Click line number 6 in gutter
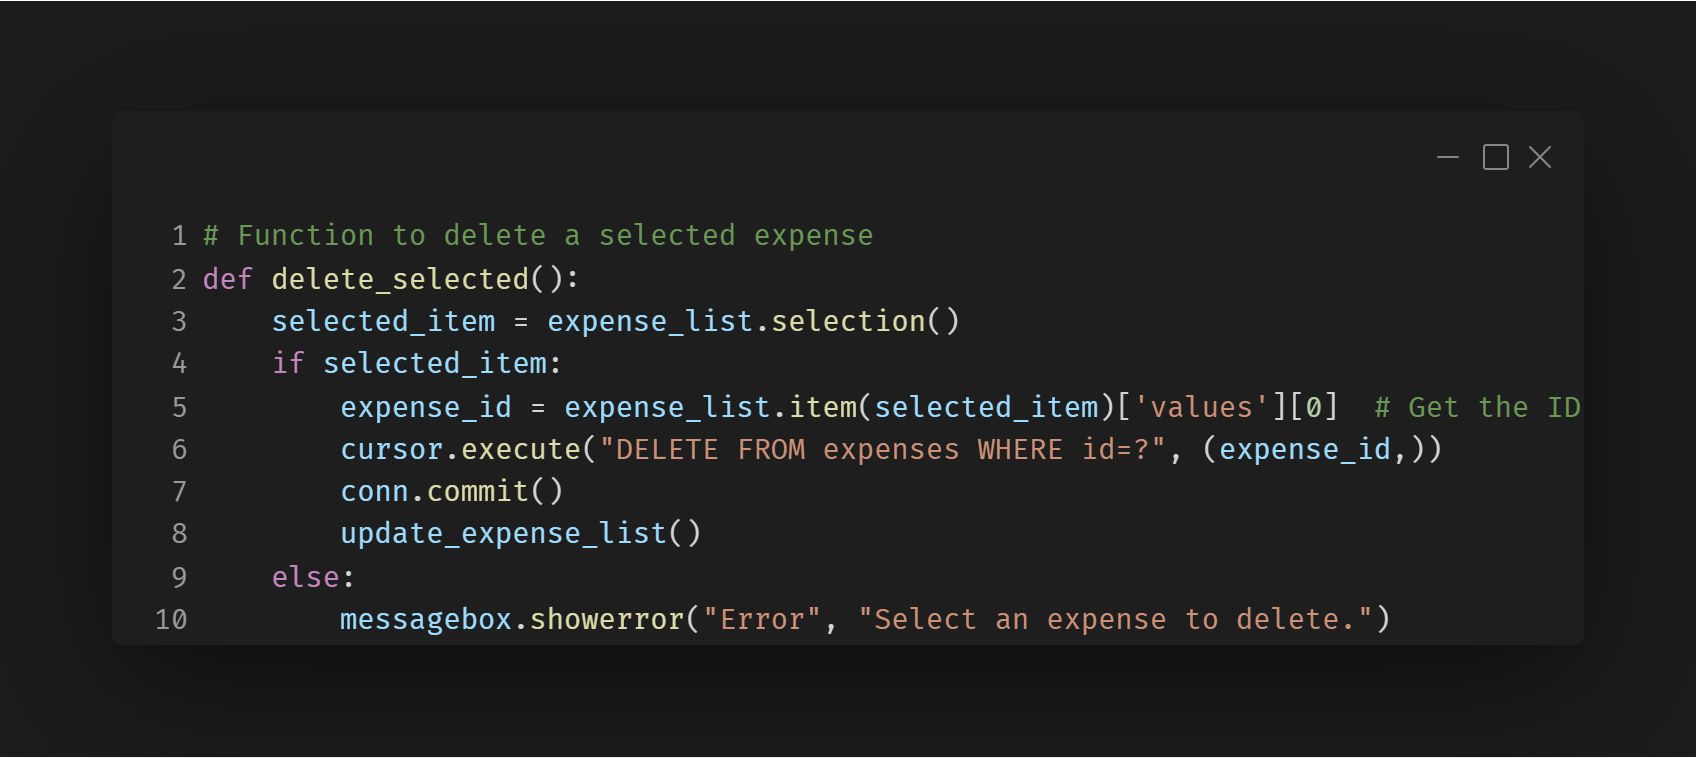 (179, 450)
